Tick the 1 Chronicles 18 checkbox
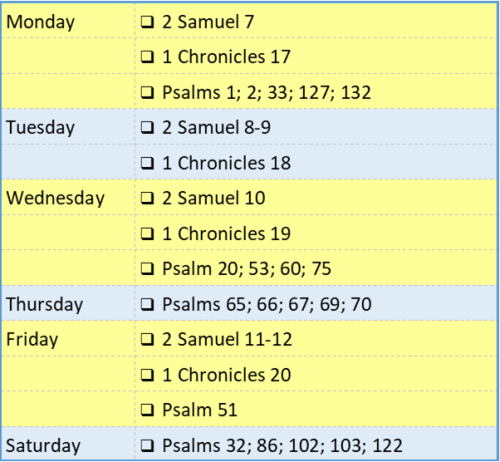This screenshot has width=500, height=462. tap(147, 163)
